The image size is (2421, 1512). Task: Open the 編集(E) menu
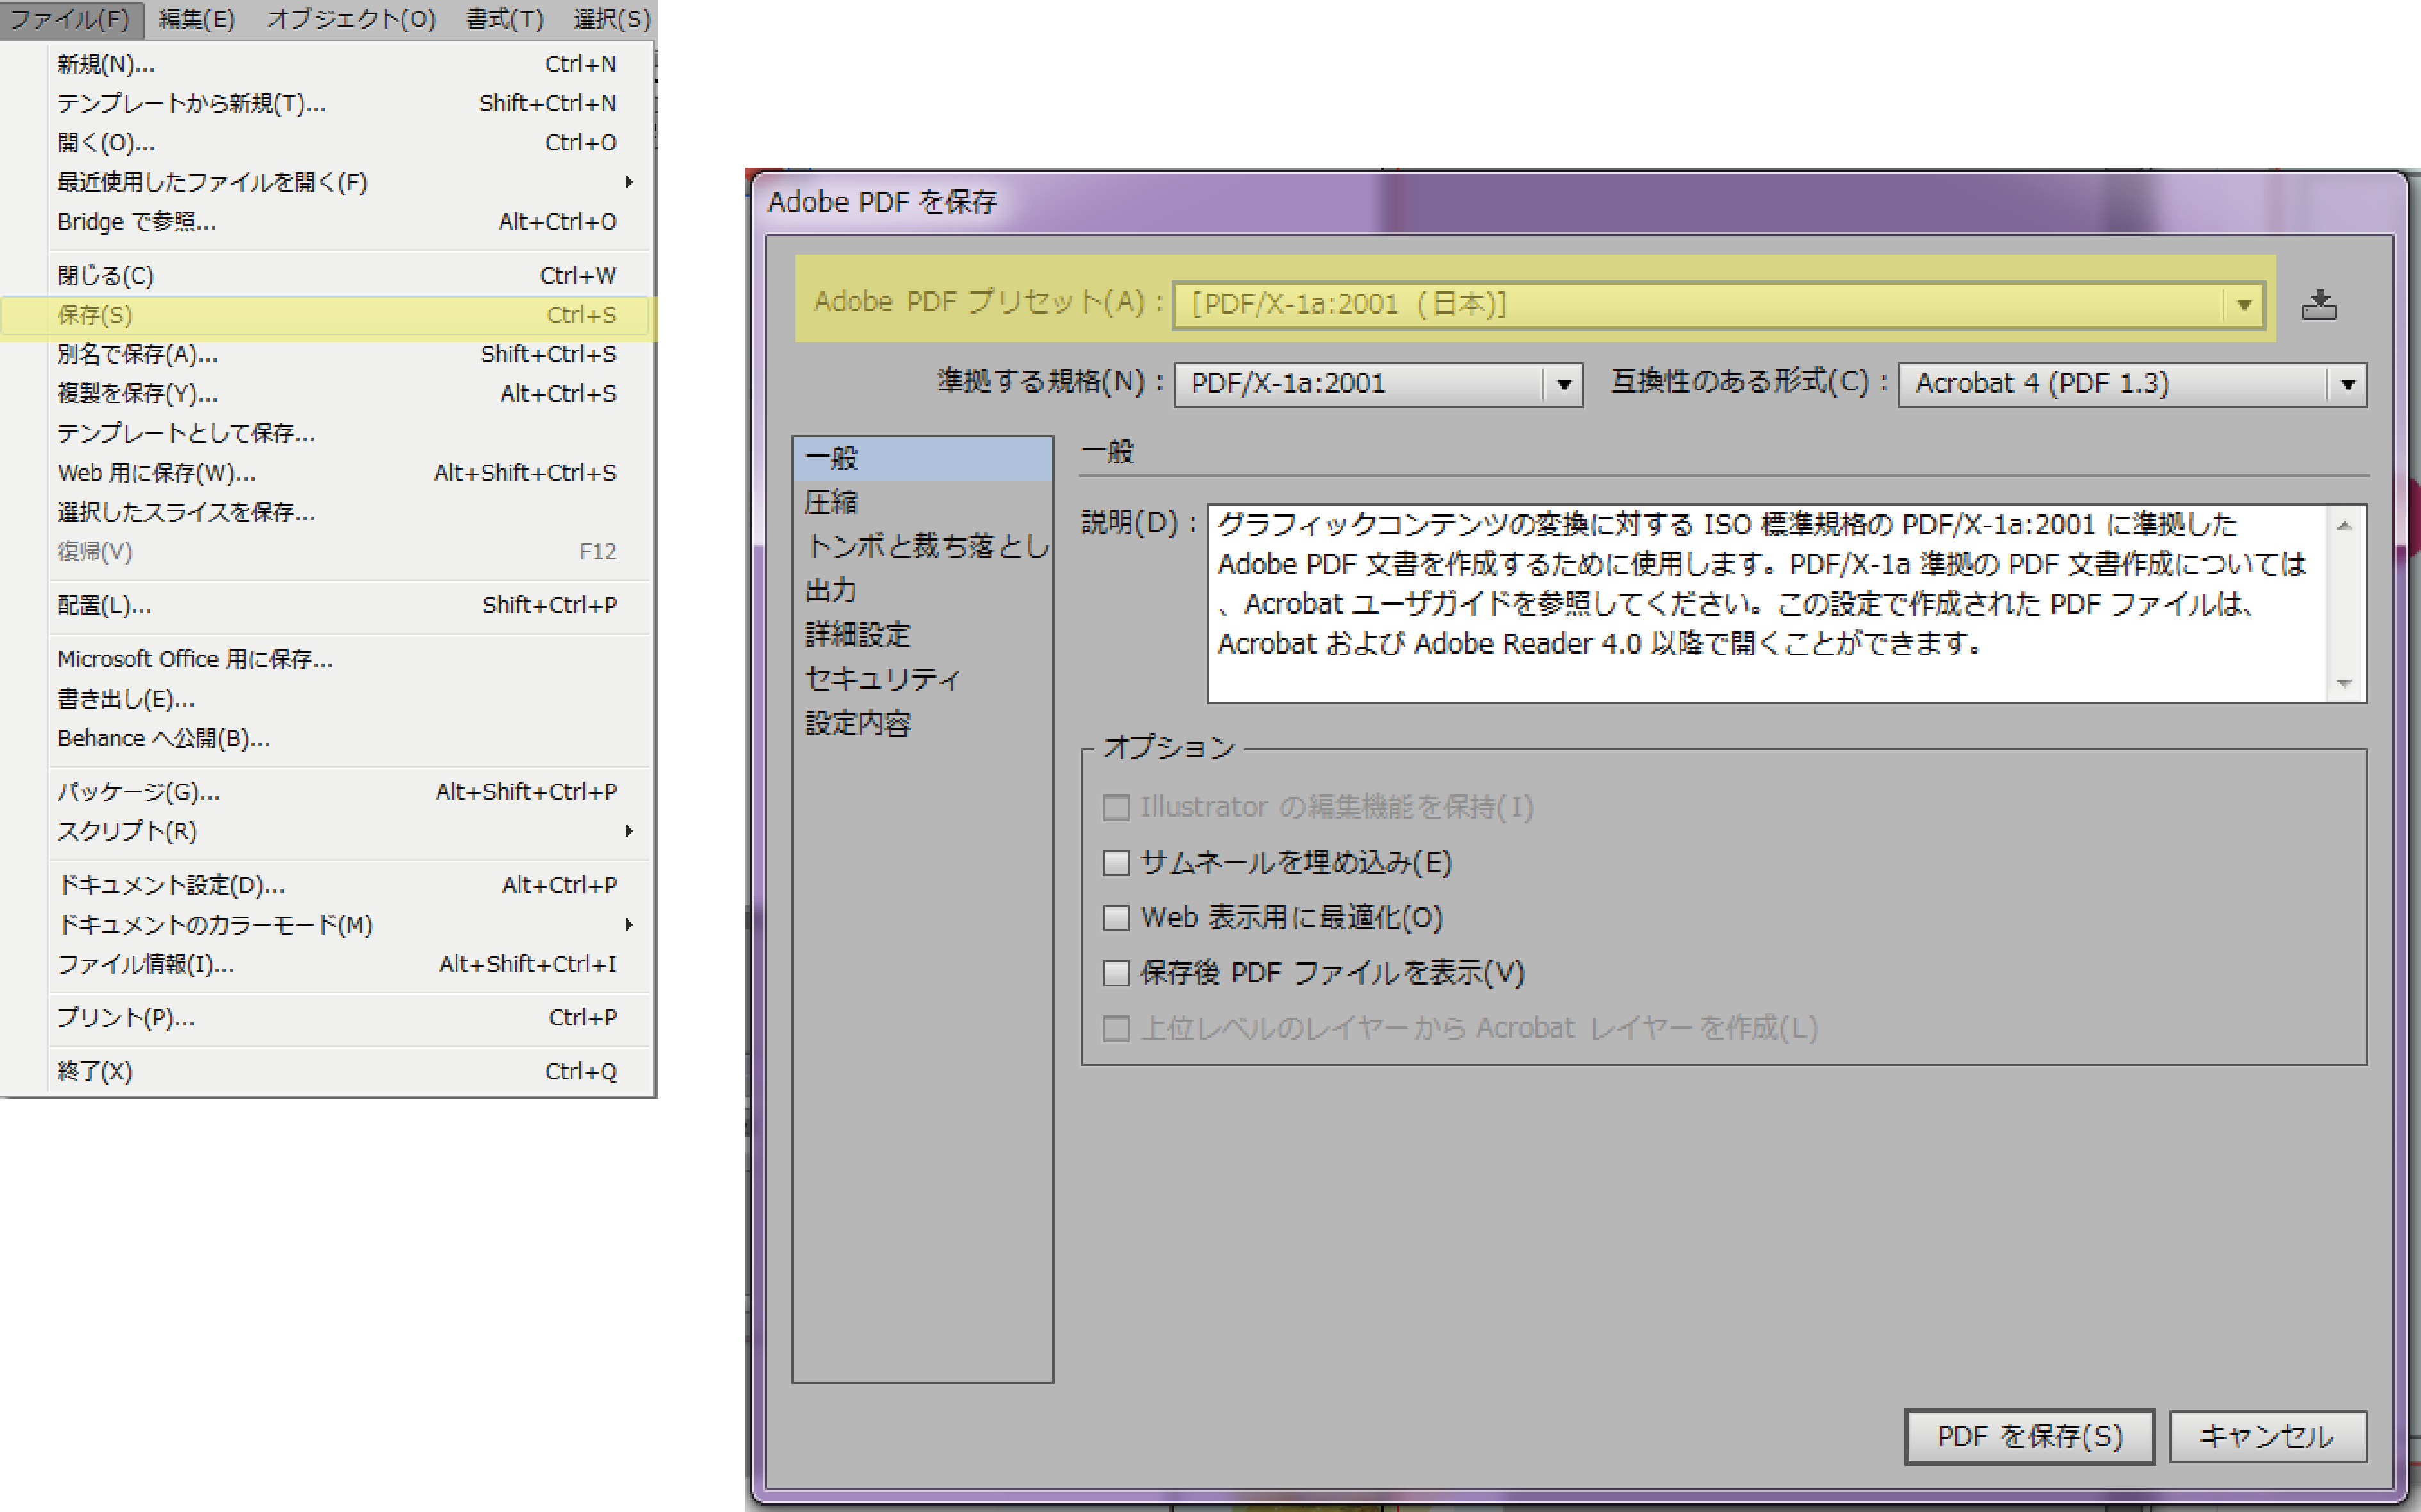(197, 19)
